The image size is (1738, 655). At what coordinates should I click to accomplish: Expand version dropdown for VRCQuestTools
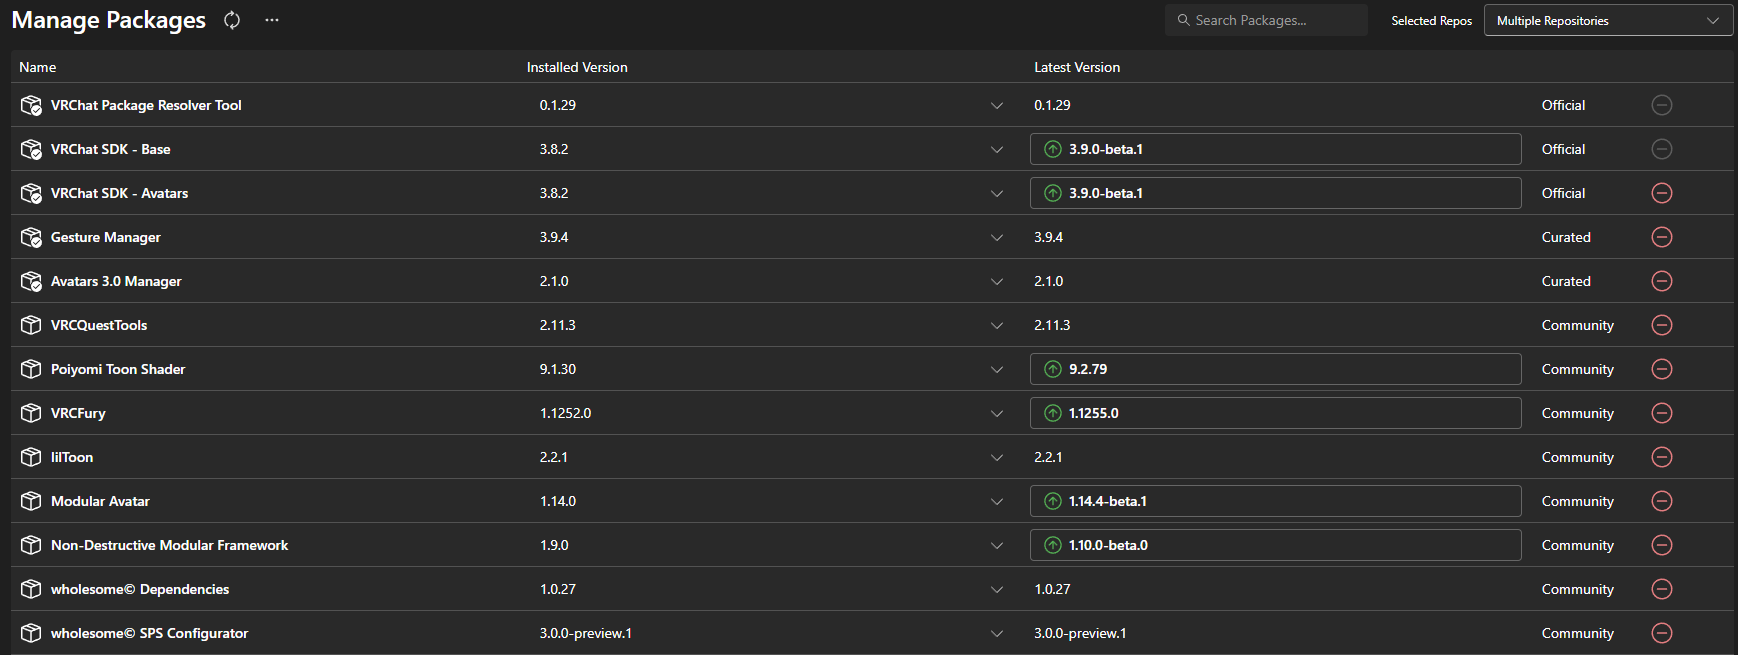[997, 325]
